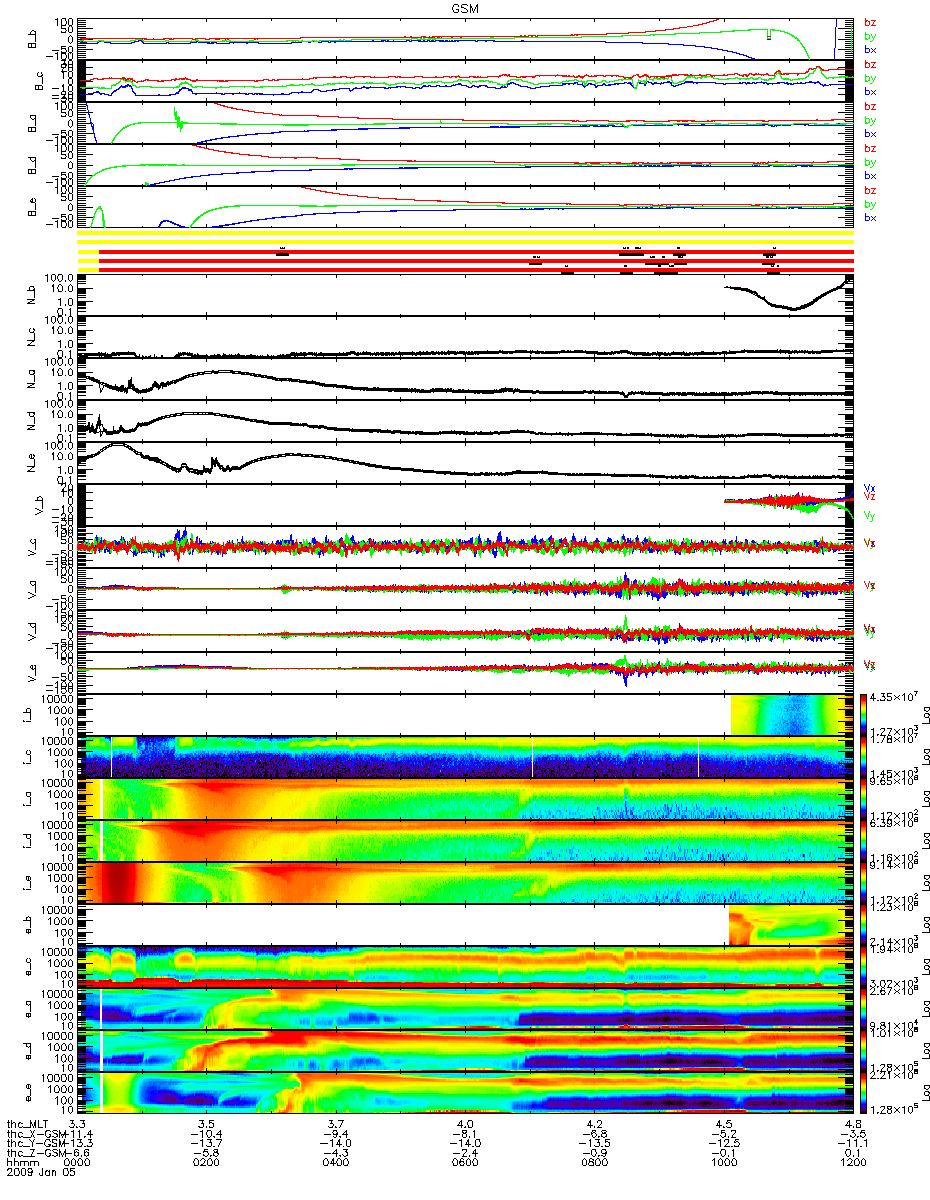The width and height of the screenshot is (930, 1200).
Task: Select the V_b velocity axis label
Action: [40, 503]
